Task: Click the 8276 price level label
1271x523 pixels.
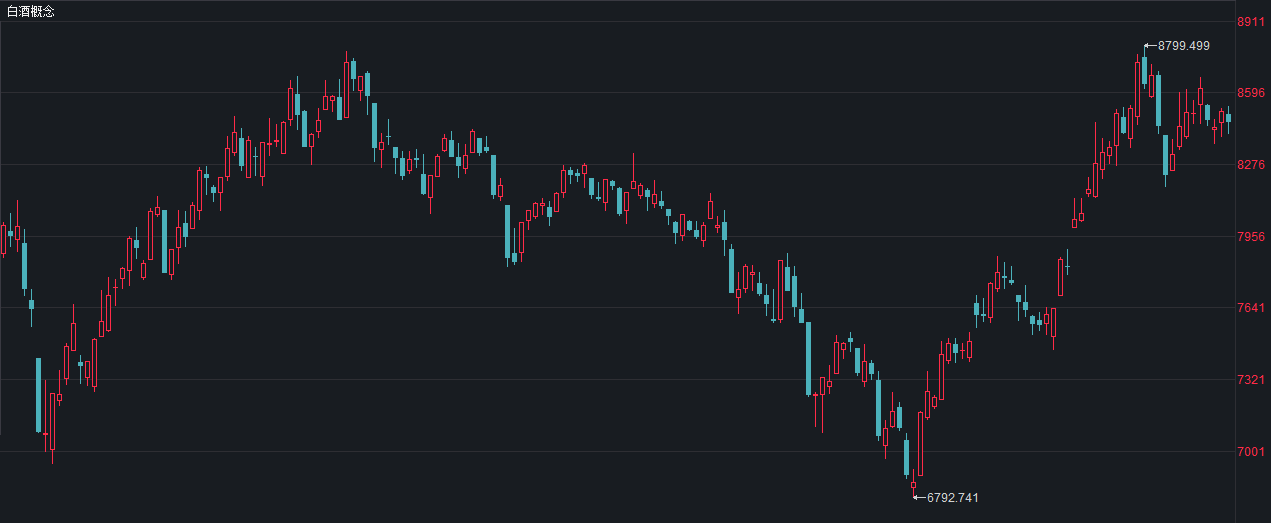Action: [x=1251, y=165]
